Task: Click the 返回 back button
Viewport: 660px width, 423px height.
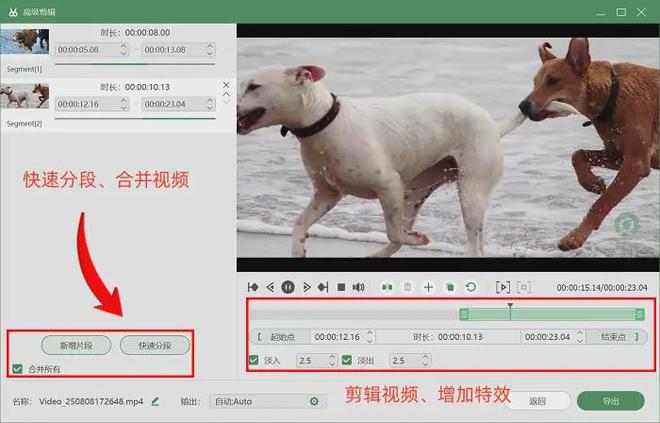Action: pyautogui.click(x=538, y=401)
